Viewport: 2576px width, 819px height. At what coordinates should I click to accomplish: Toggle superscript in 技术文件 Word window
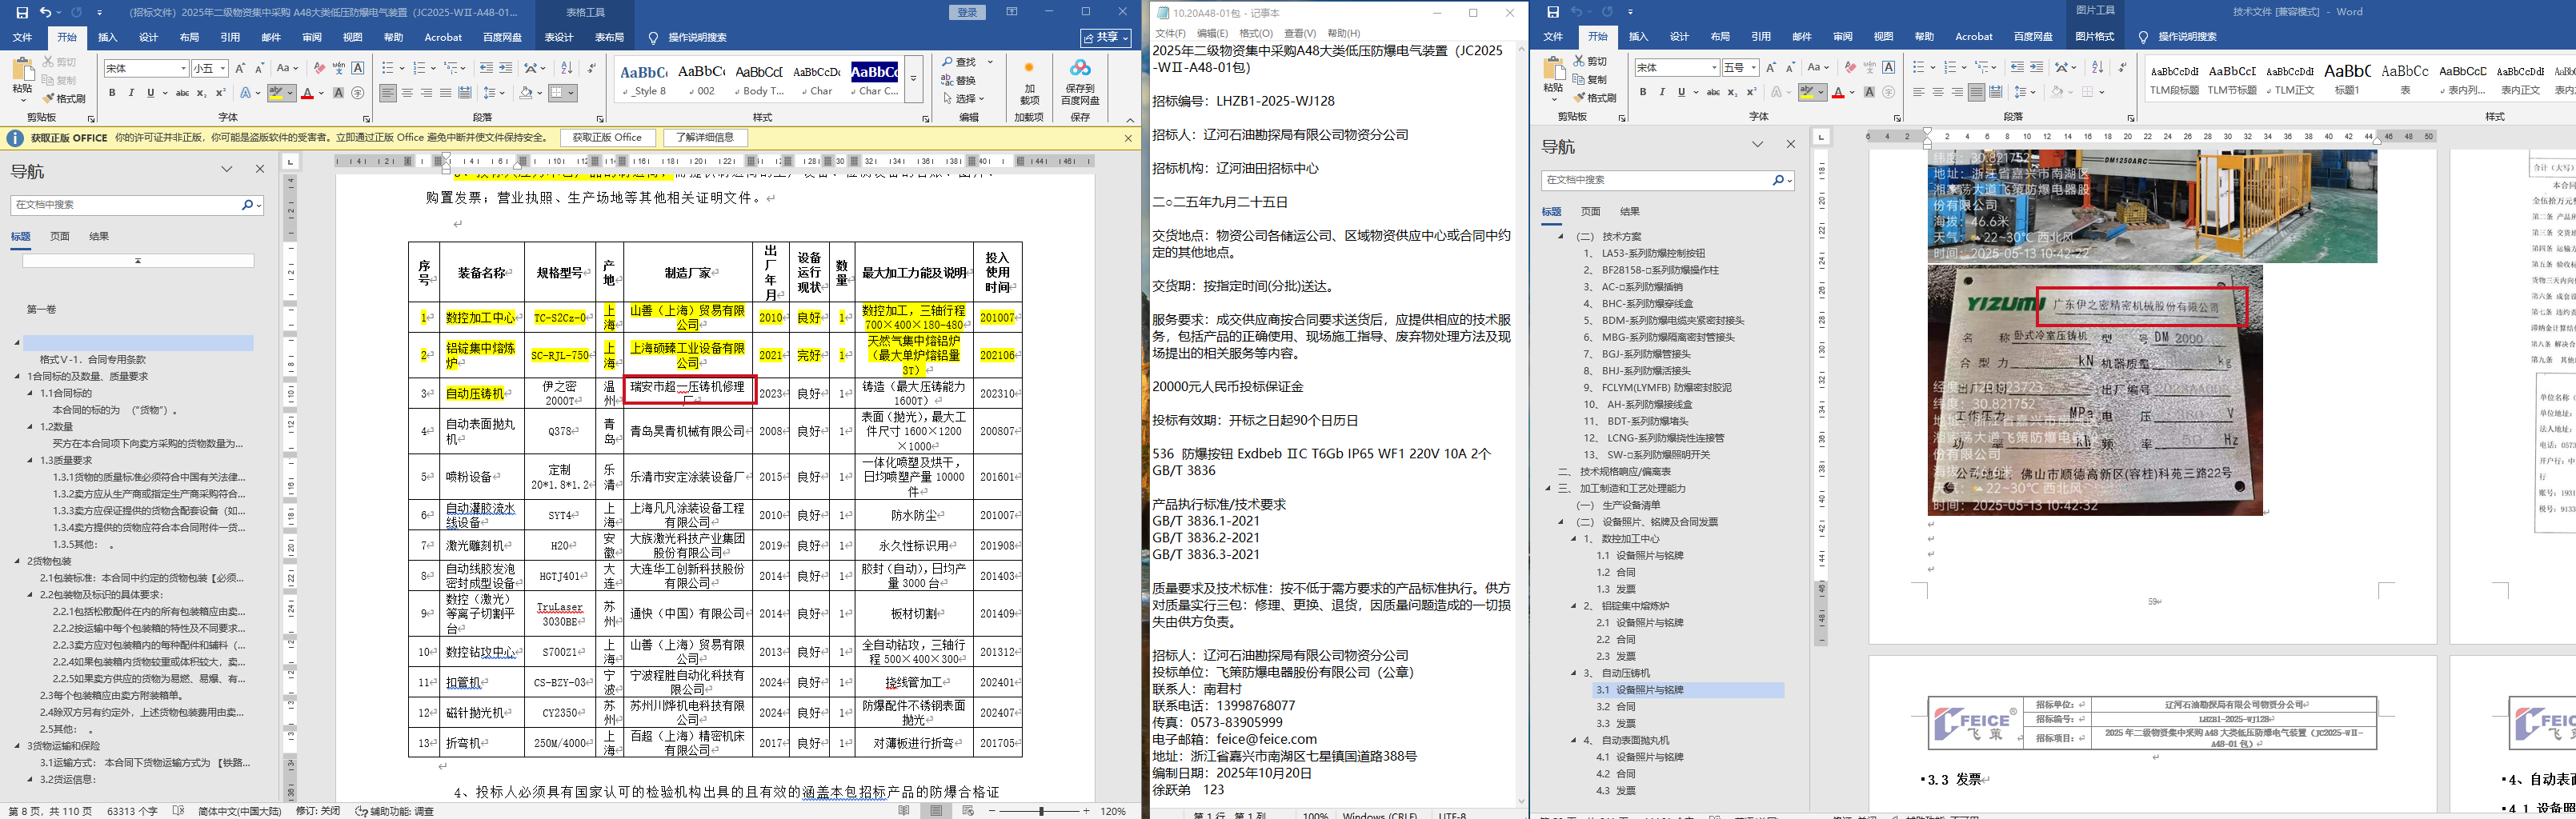pyautogui.click(x=1751, y=92)
